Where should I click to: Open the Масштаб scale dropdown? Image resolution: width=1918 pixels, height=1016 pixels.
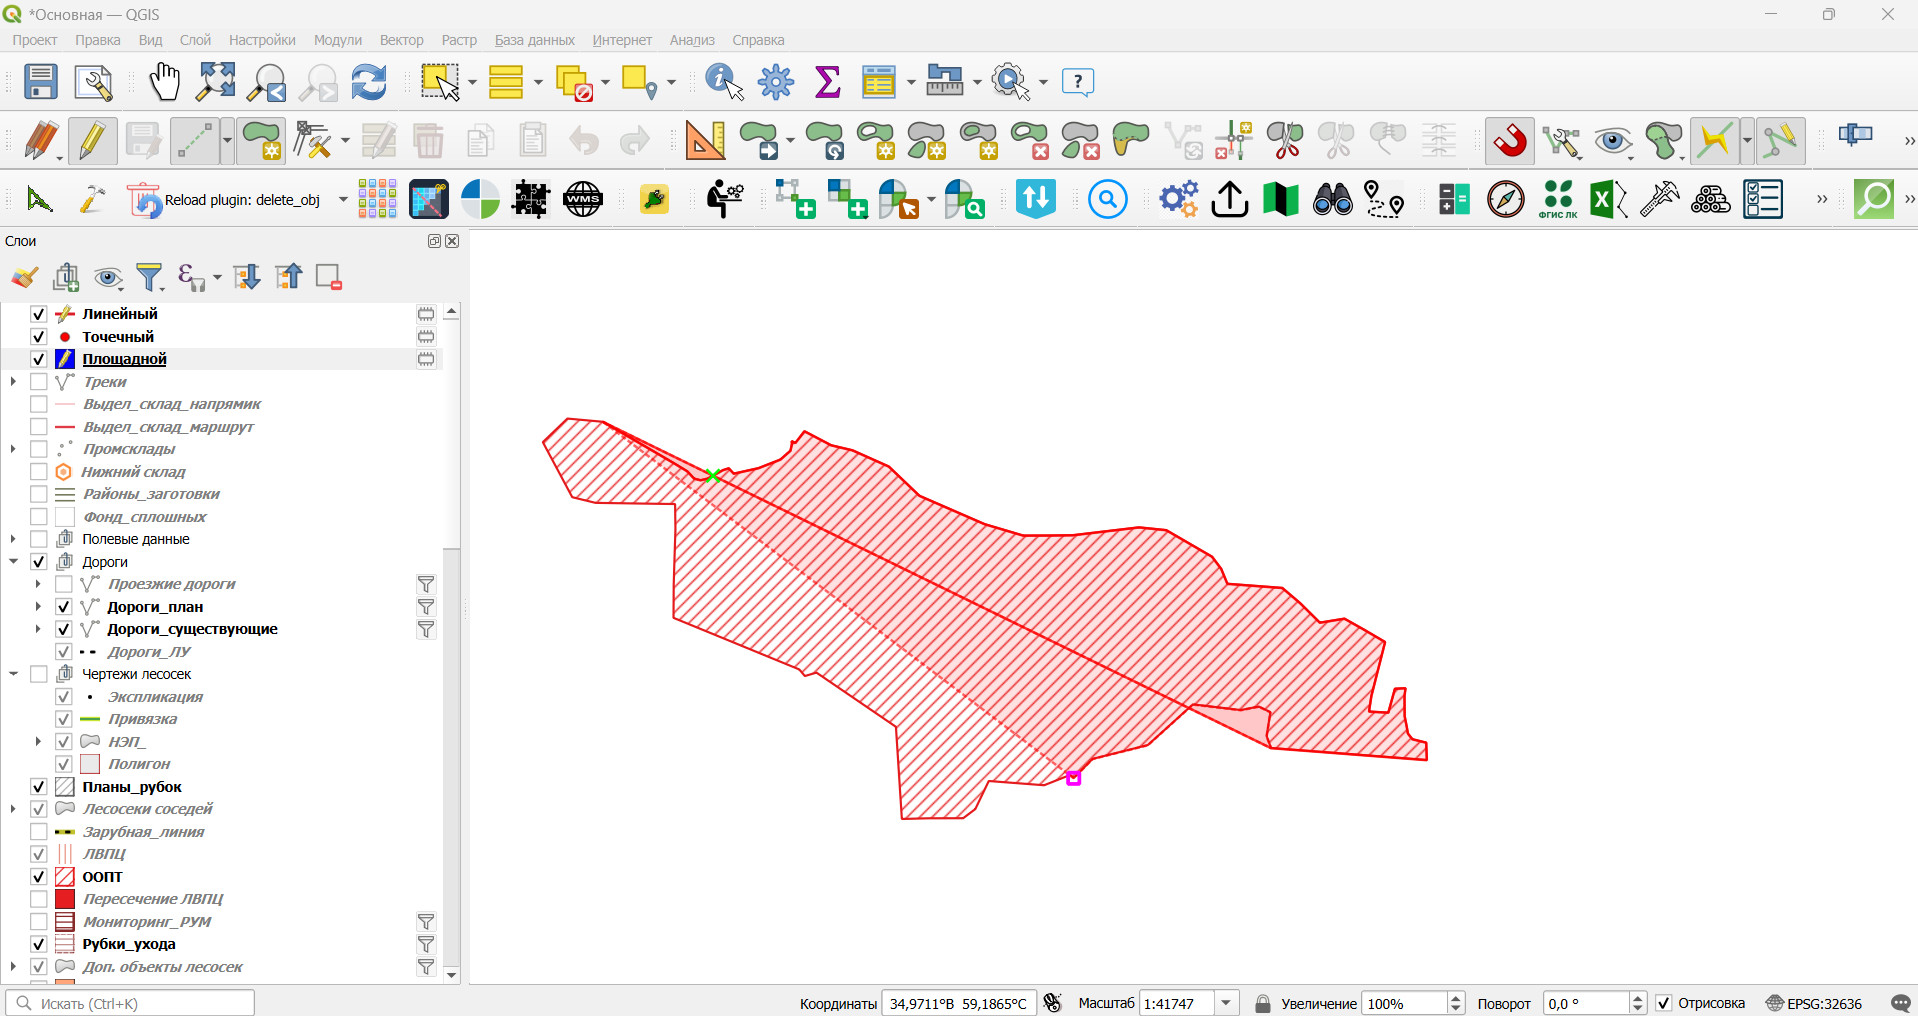[x=1227, y=1003]
